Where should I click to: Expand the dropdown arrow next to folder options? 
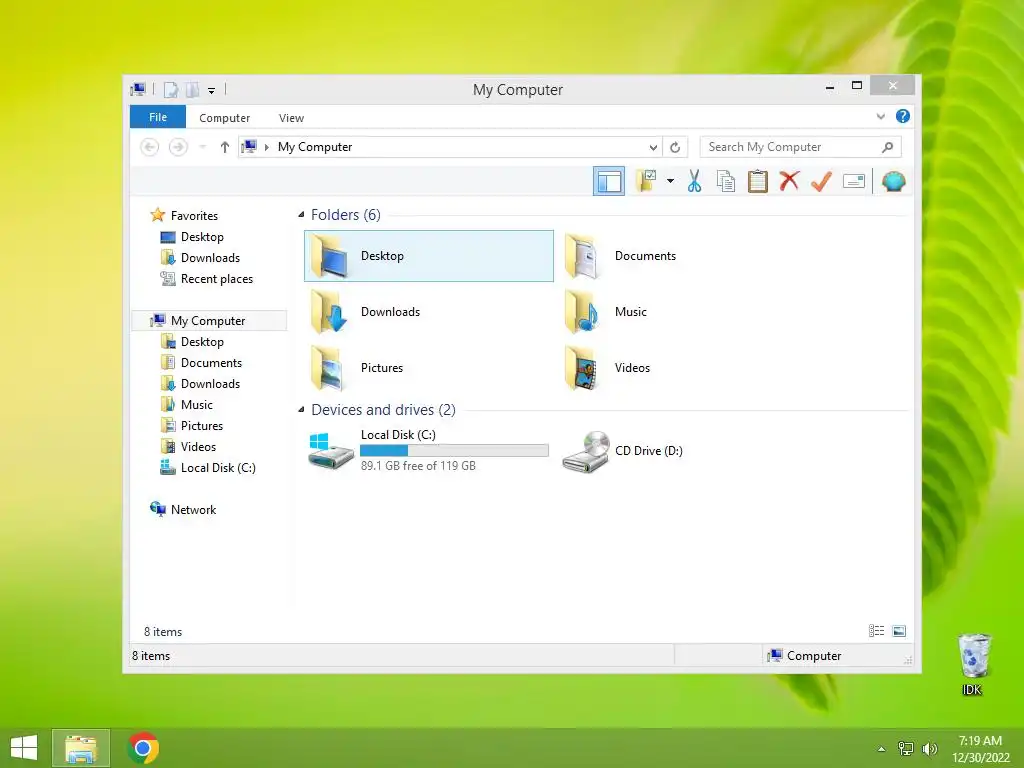tap(670, 181)
